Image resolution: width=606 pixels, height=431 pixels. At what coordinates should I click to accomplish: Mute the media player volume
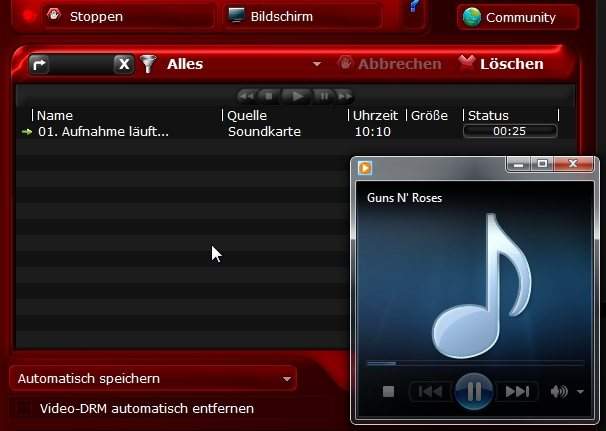tap(559, 392)
